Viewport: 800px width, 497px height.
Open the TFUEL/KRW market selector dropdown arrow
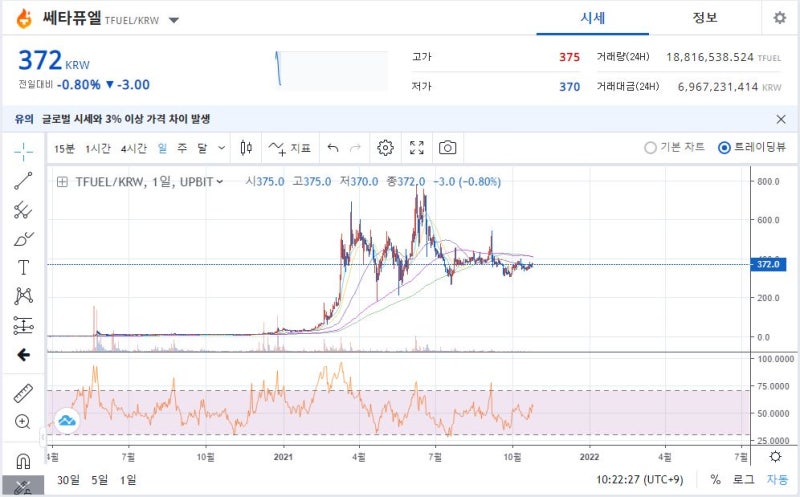pyautogui.click(x=173, y=20)
